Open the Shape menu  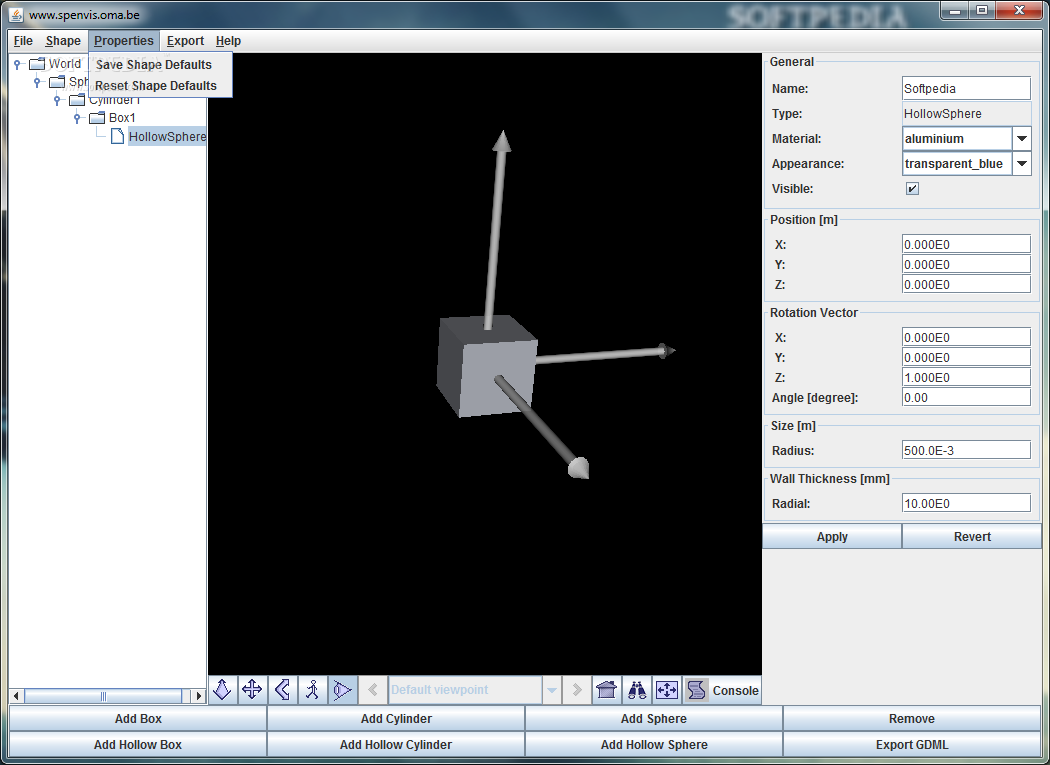[x=63, y=41]
